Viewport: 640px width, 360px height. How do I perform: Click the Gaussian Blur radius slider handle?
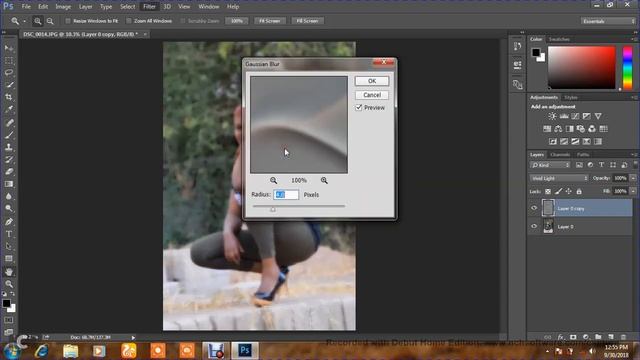coord(273,209)
